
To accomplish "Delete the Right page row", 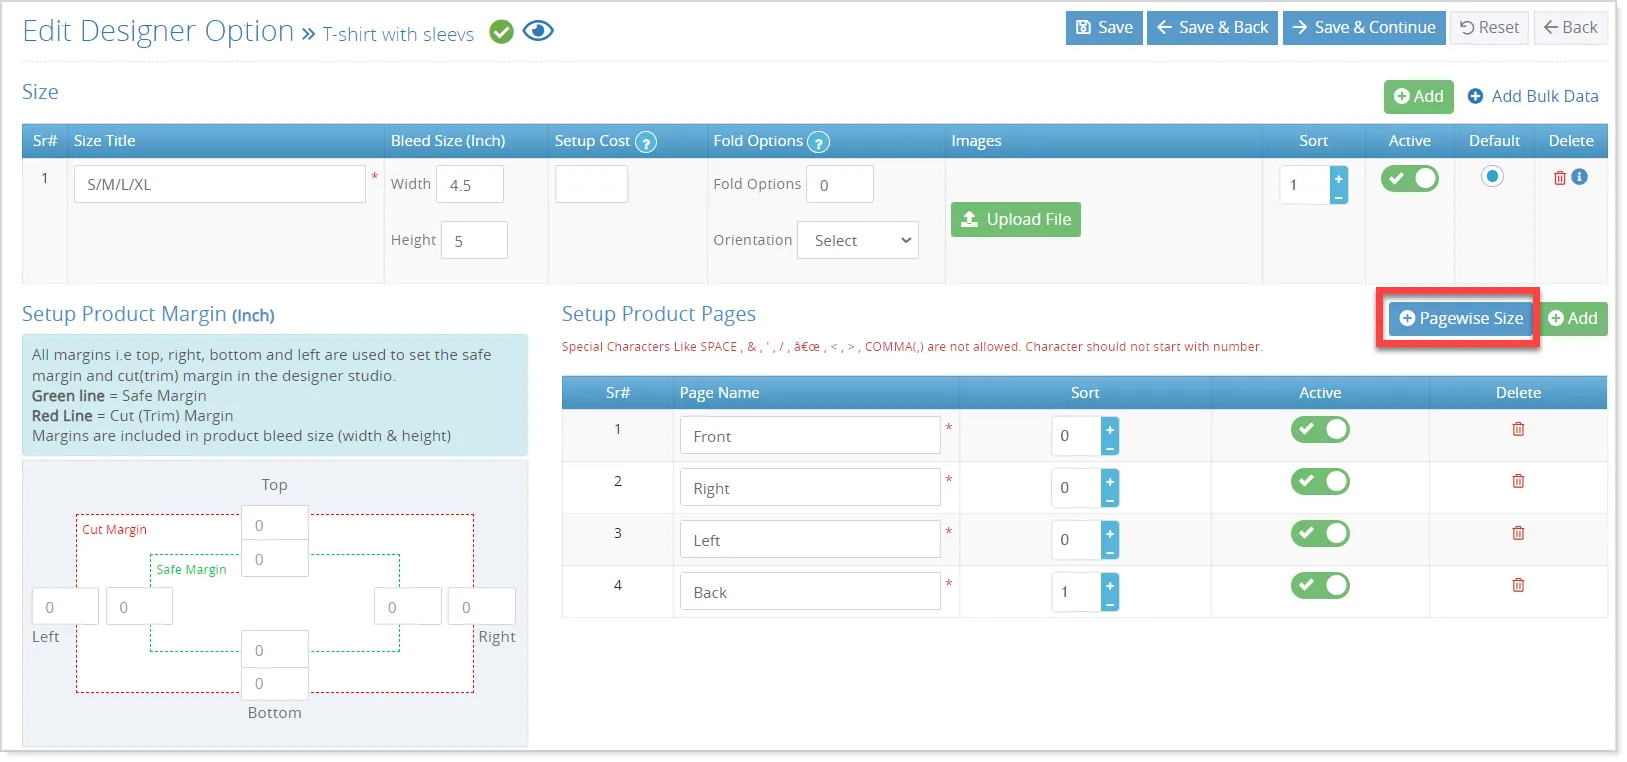I will click(1518, 481).
